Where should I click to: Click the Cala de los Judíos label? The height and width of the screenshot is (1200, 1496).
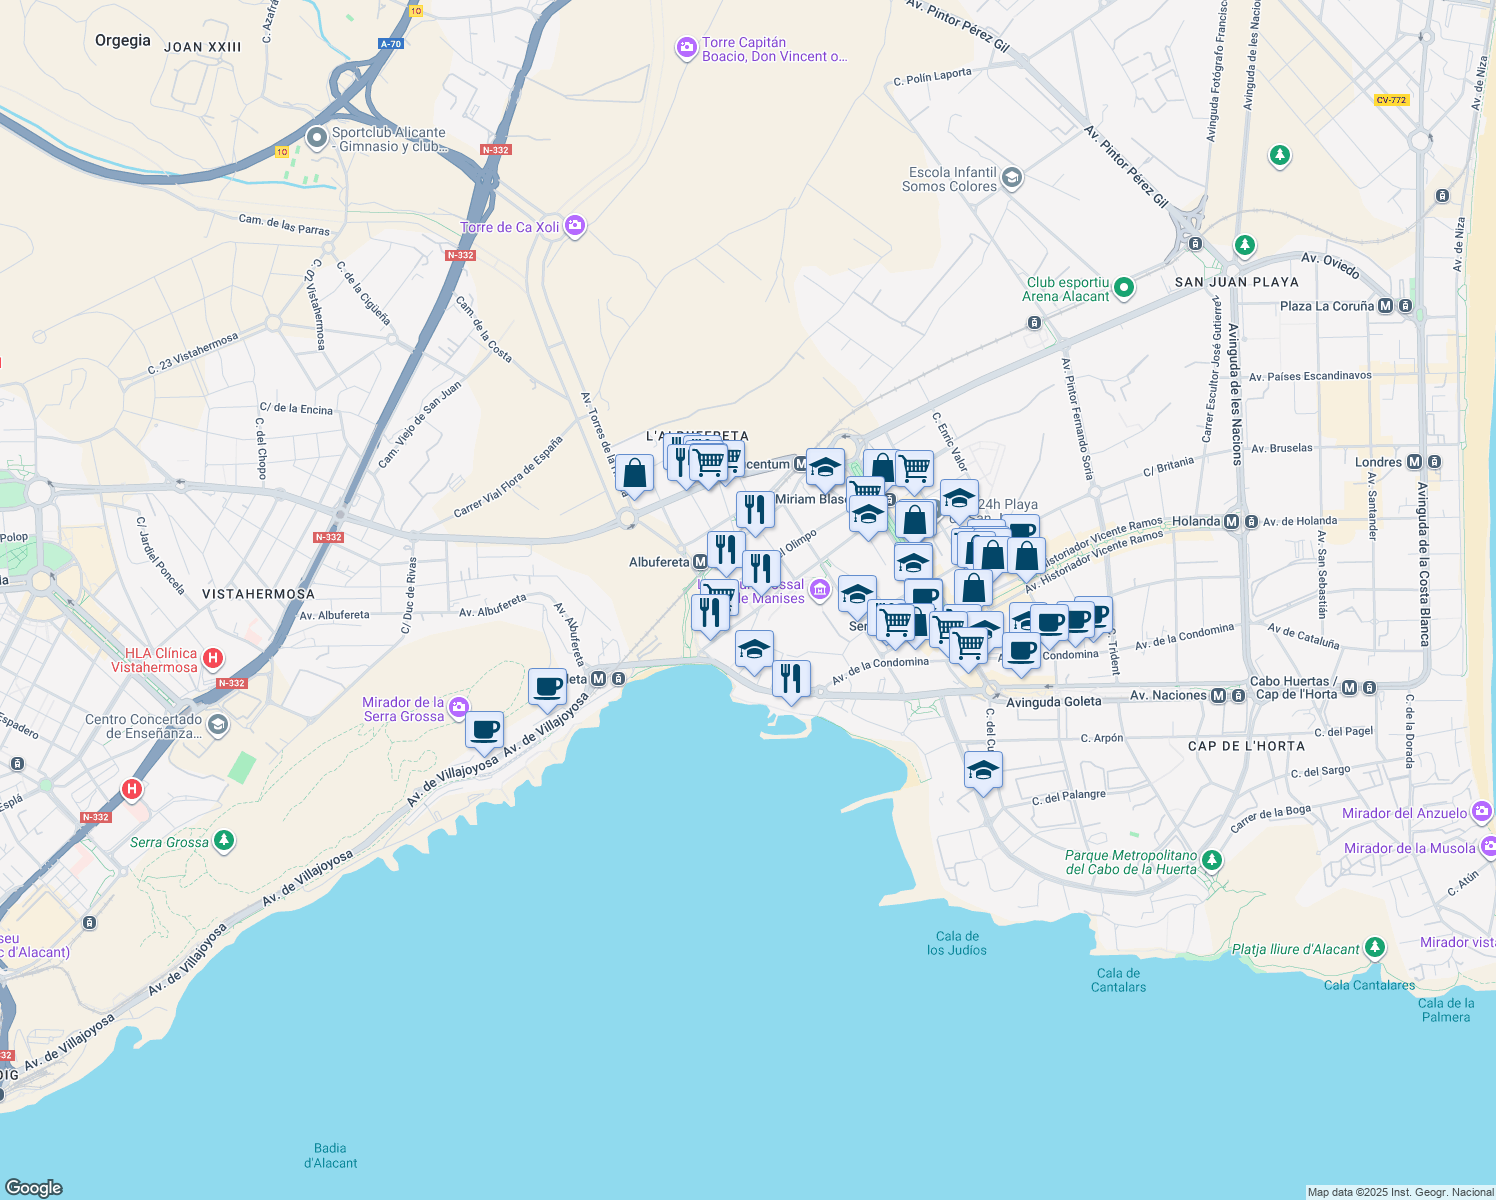956,943
